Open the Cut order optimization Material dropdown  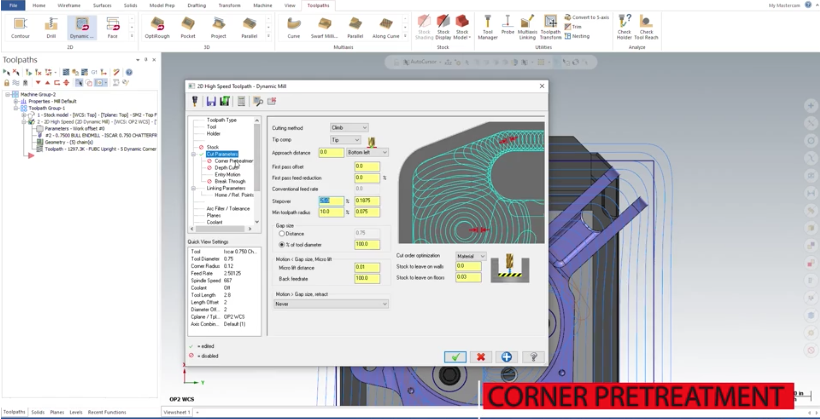(471, 256)
